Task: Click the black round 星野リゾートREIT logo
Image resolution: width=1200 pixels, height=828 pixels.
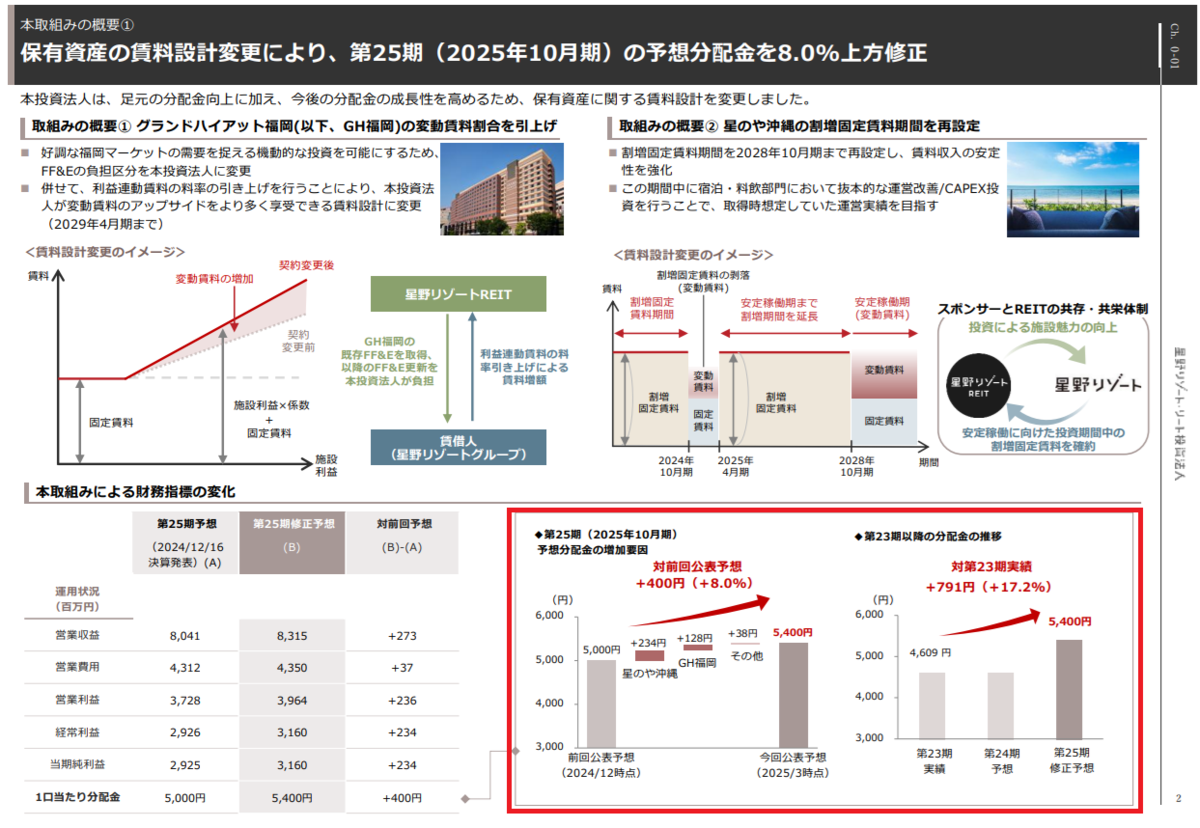Action: (x=980, y=386)
